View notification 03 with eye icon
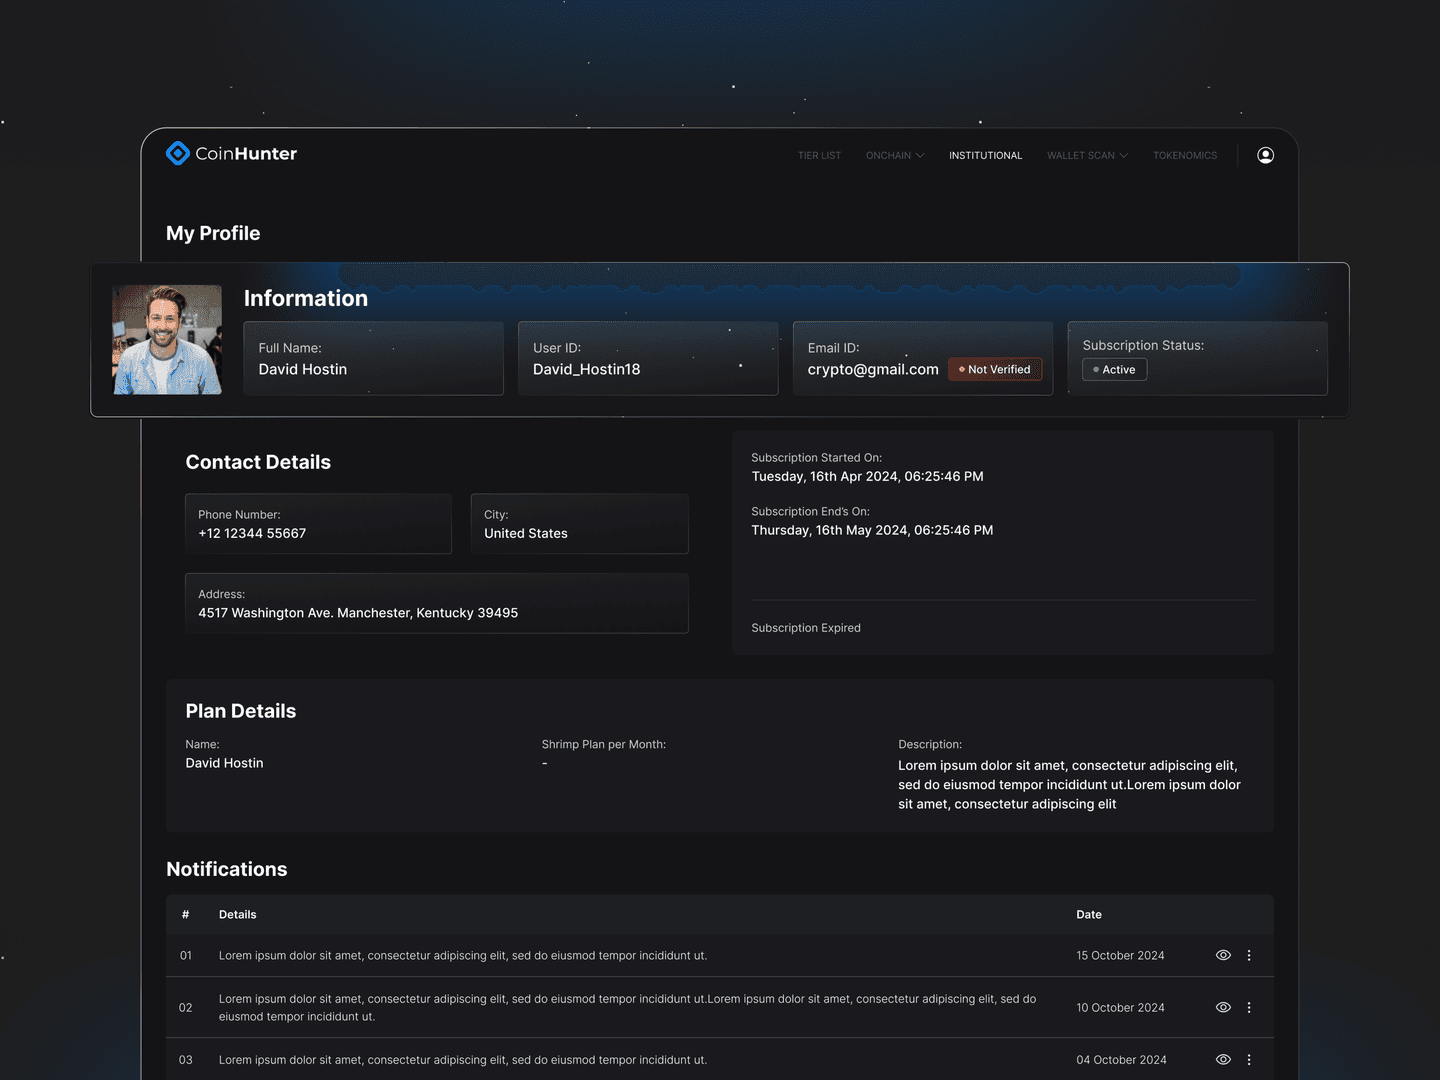Screen dimensions: 1440x1080 click(x=1222, y=1059)
